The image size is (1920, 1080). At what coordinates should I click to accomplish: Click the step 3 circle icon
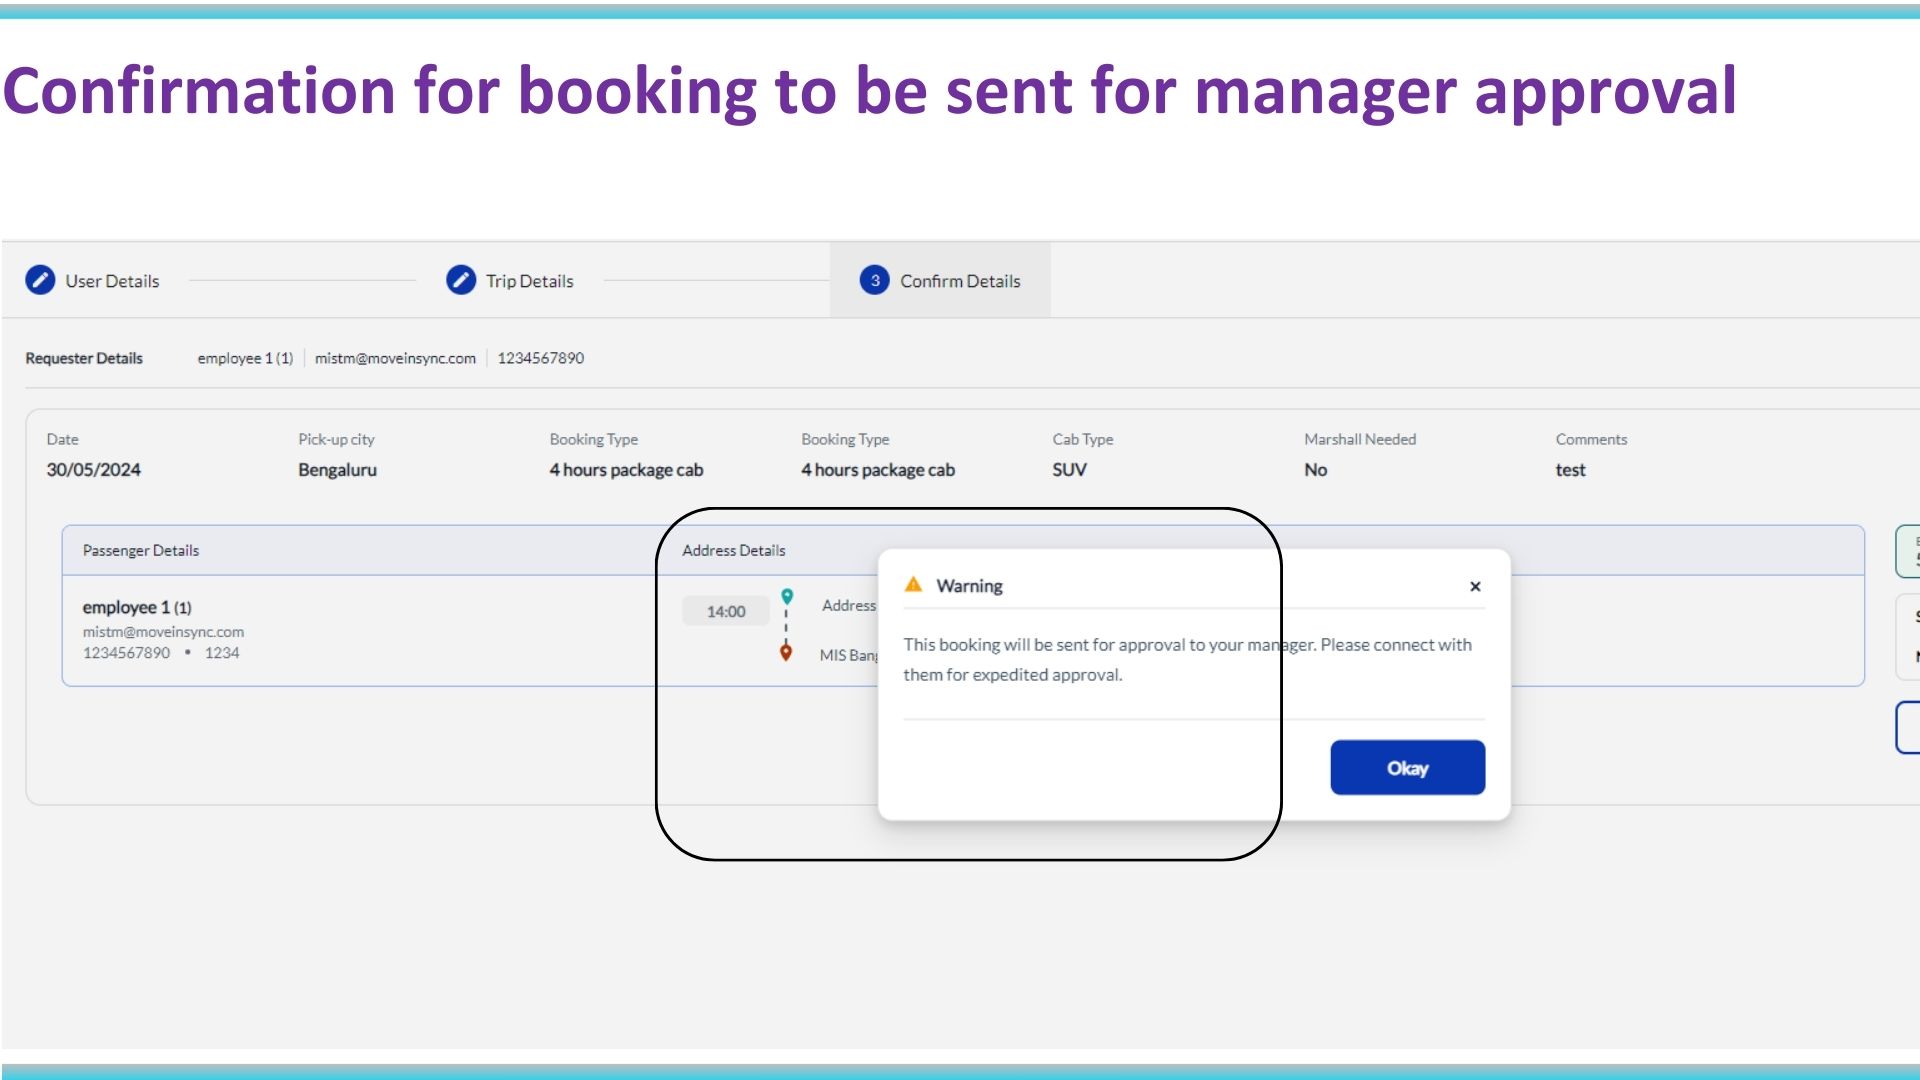click(875, 281)
